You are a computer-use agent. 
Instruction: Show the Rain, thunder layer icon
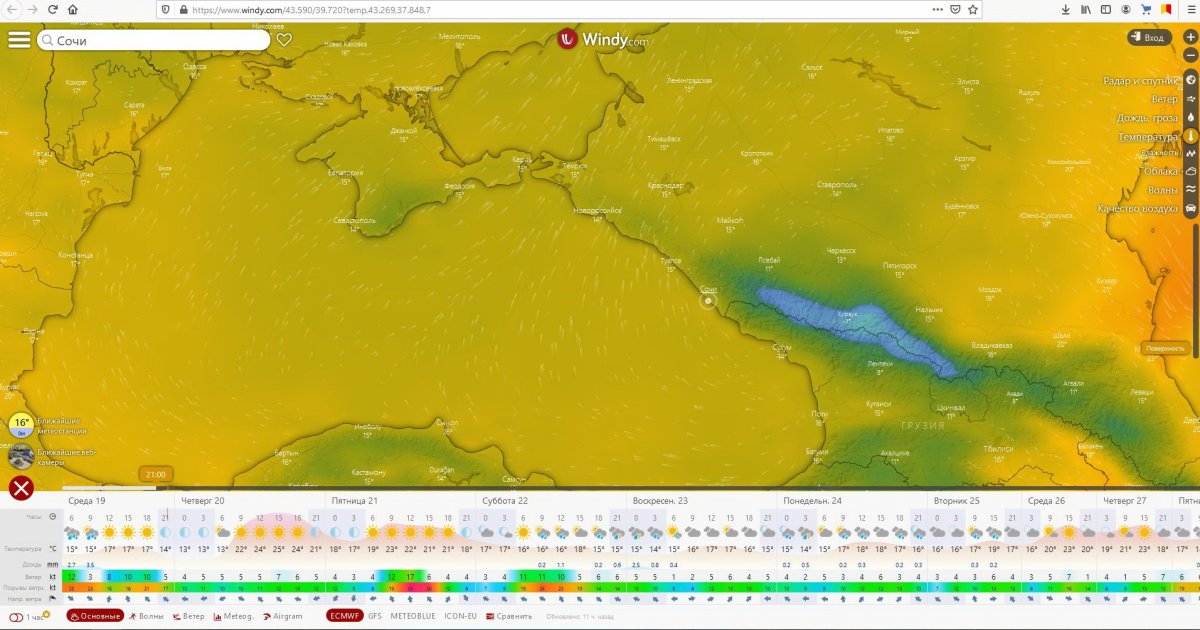1190,118
